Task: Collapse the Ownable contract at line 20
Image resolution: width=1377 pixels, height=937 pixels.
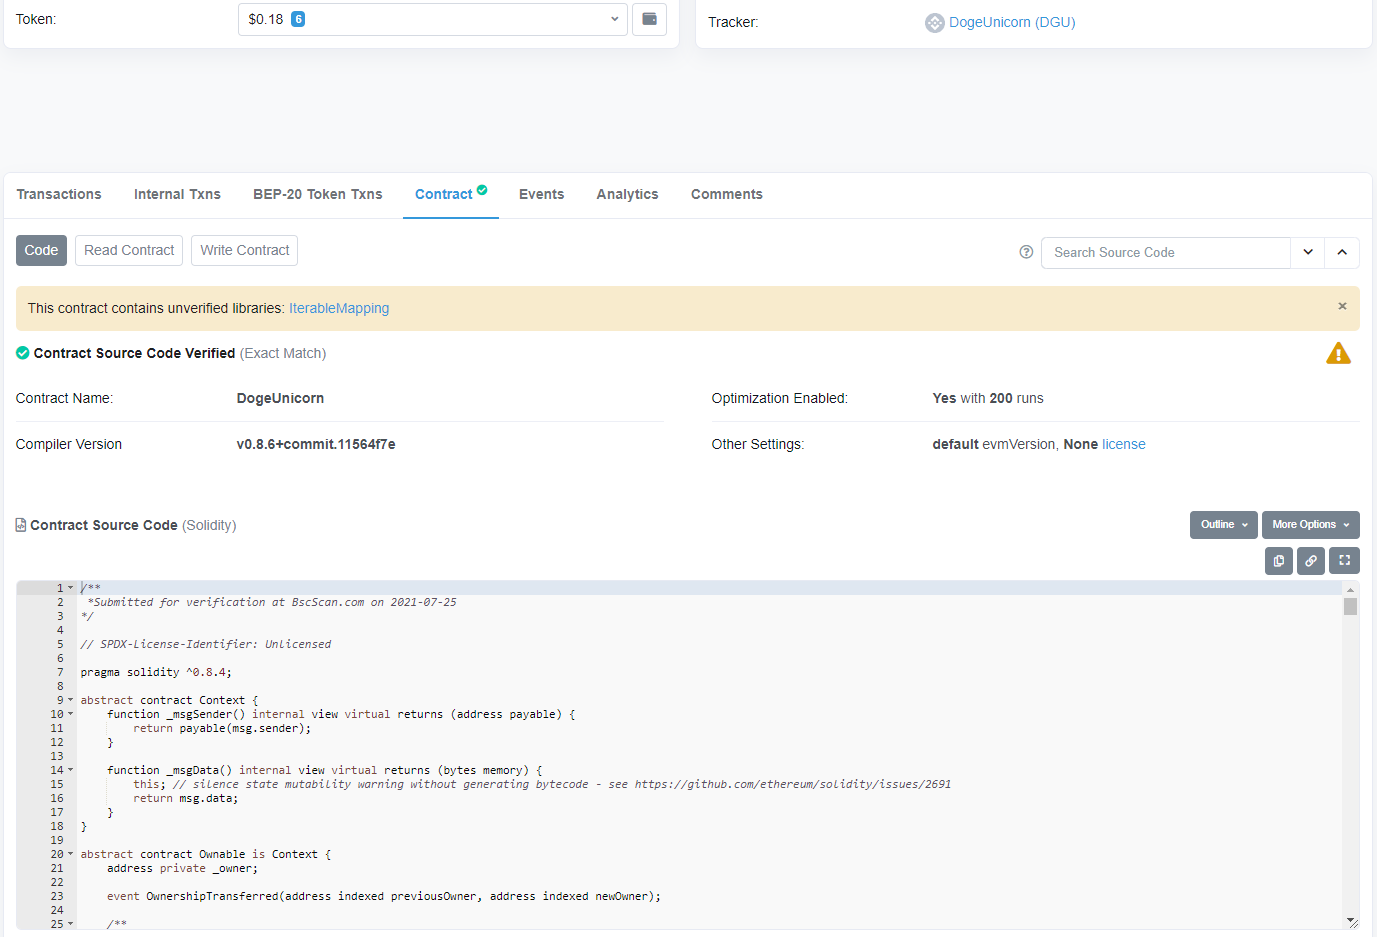Action: [70, 854]
